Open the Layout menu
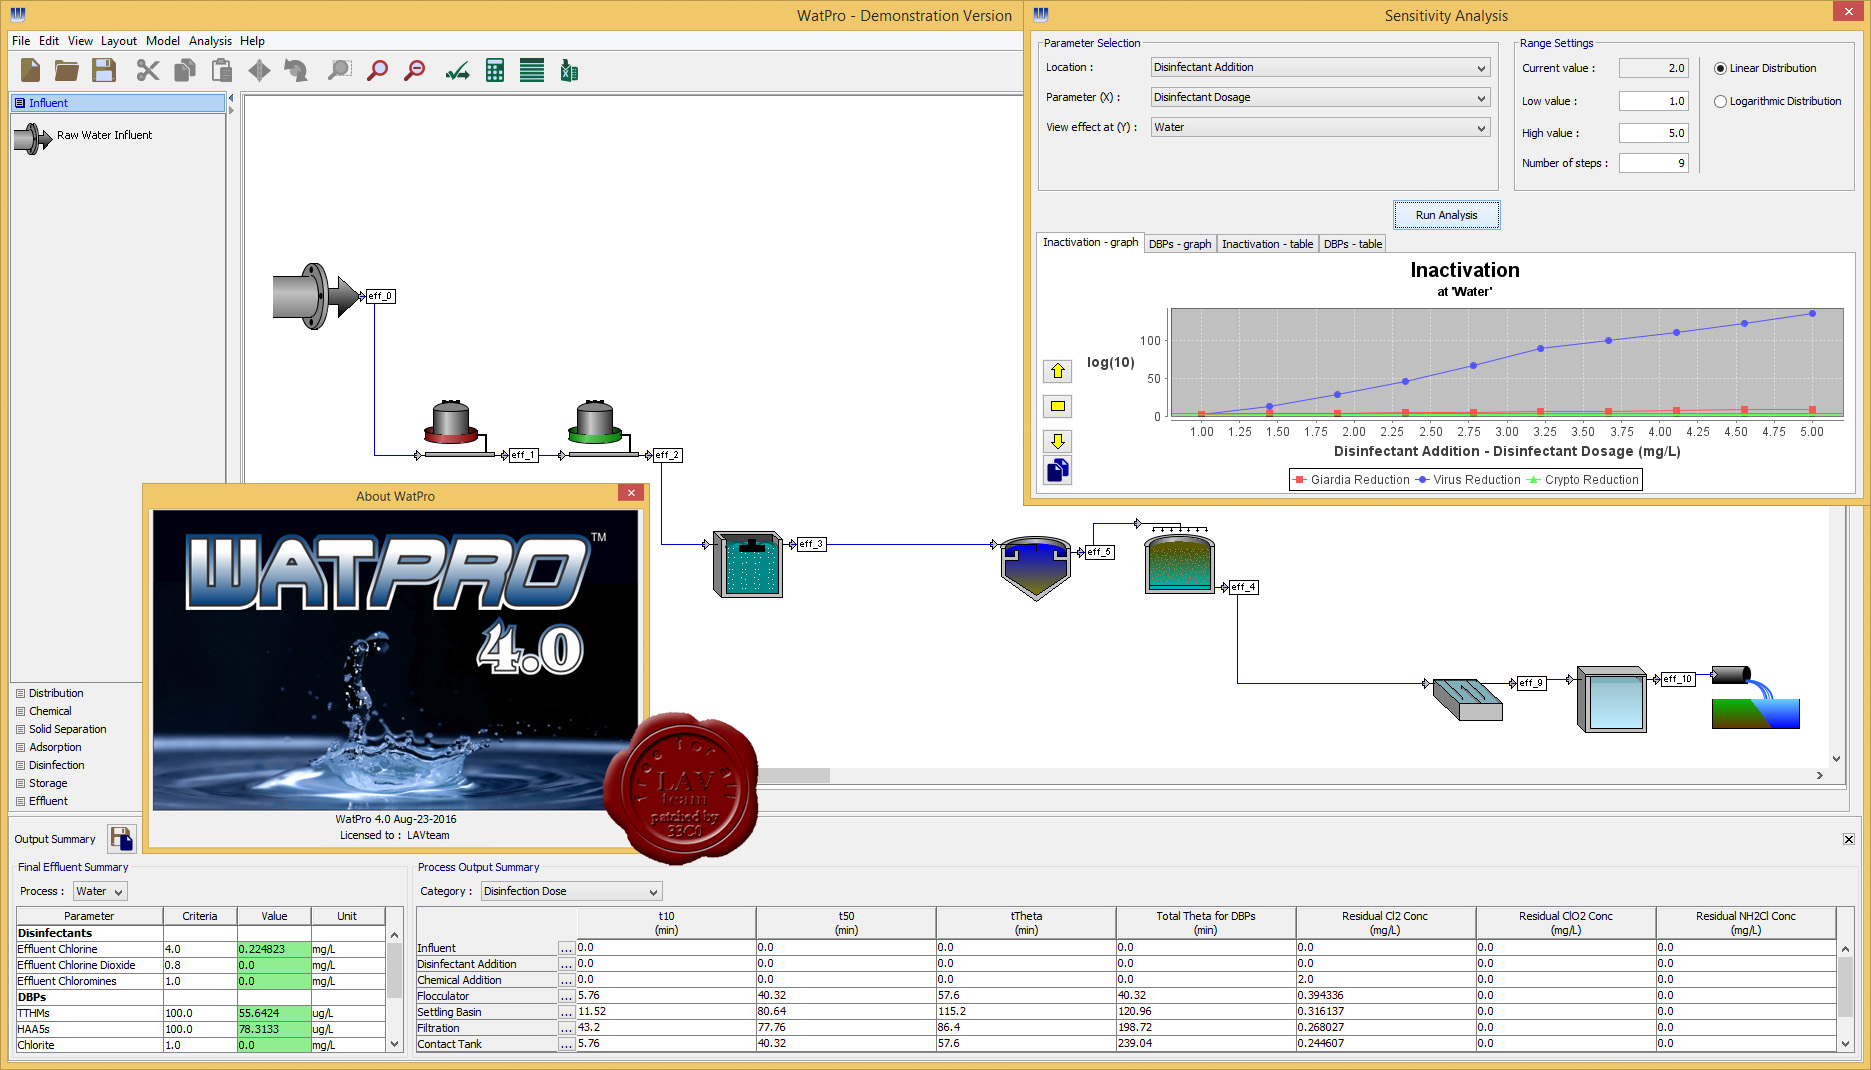Screen dimensions: 1871x1070 pyautogui.click(x=119, y=41)
